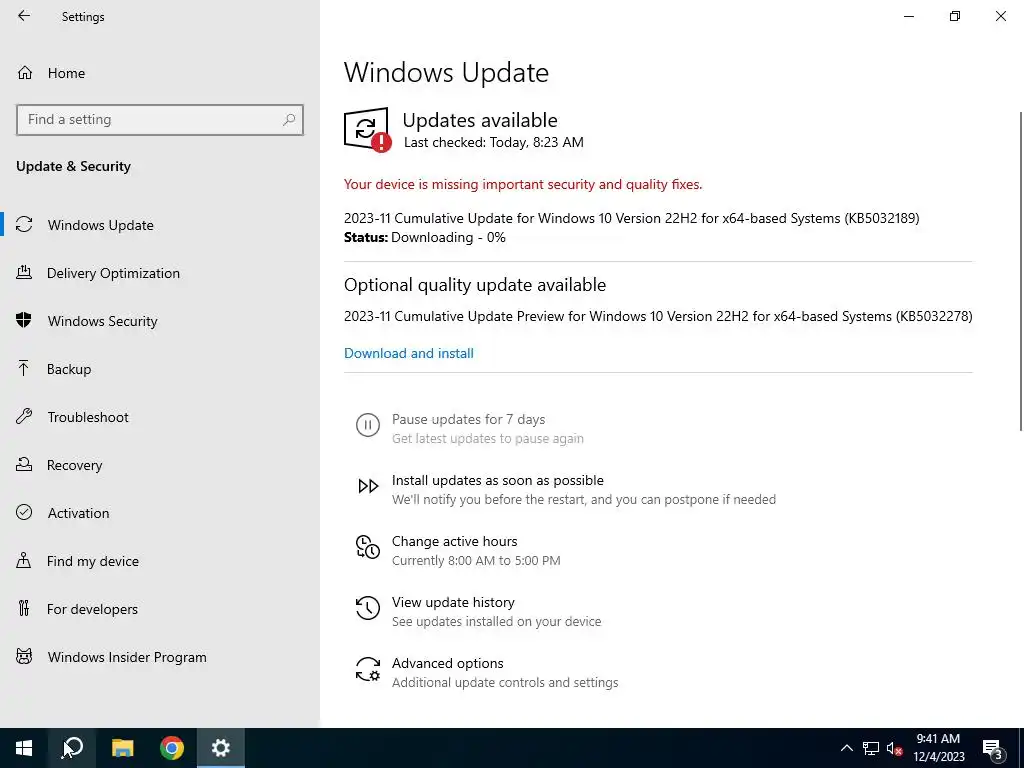The image size is (1024, 768).
Task: Click the 'Status: Downloading - 0%' text
Action: (424, 237)
